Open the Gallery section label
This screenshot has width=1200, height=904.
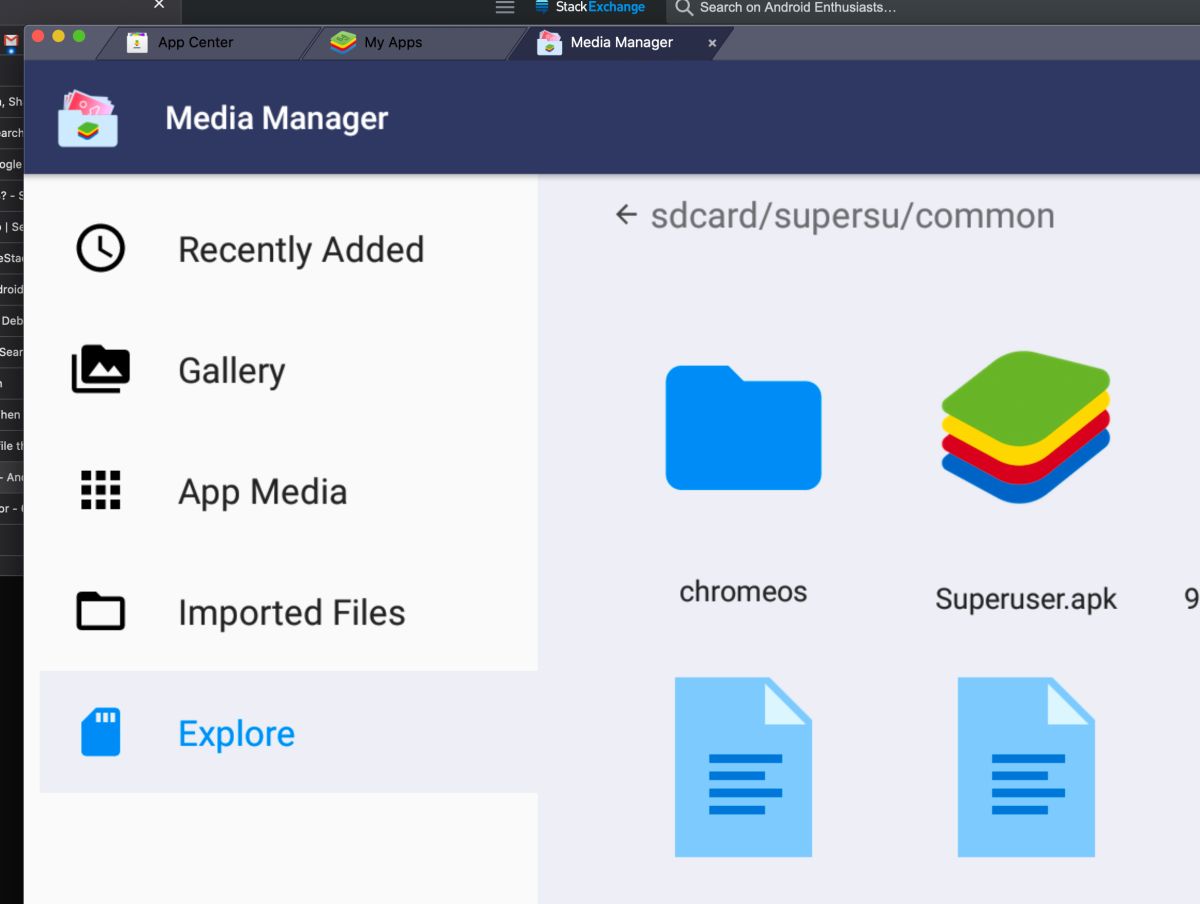[232, 371]
